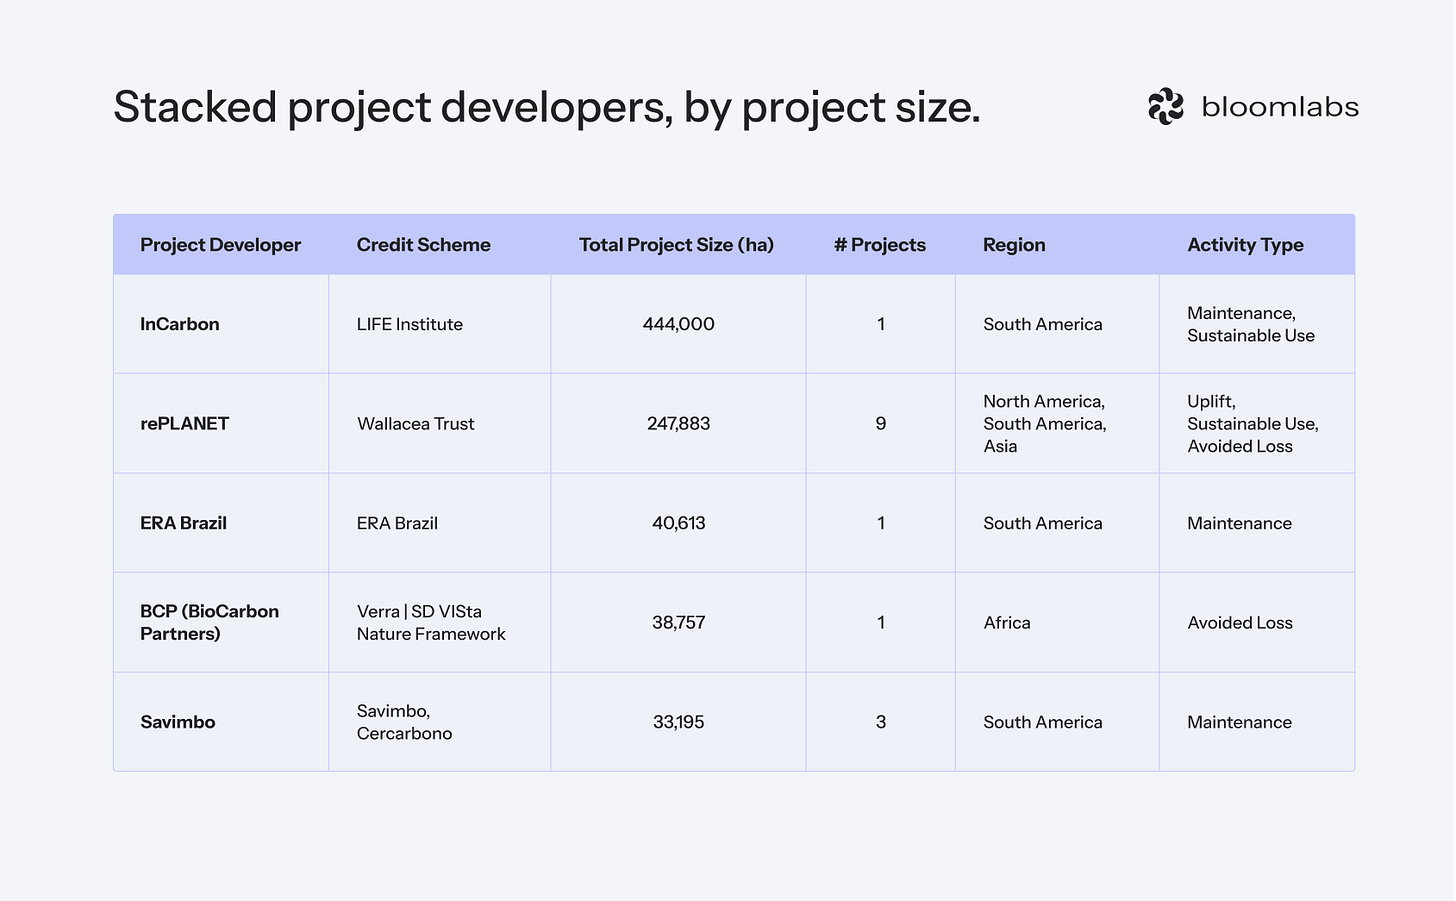1456x901 pixels.
Task: Click the 3 projects count cell
Action: [x=881, y=722]
